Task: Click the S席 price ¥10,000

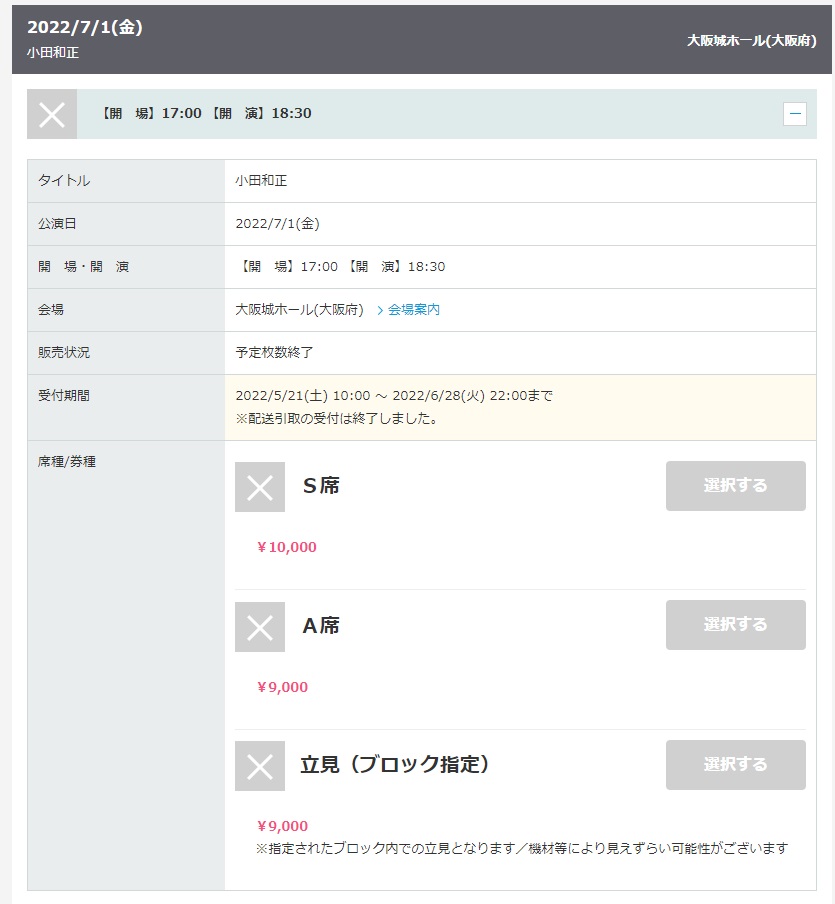Action: tap(287, 547)
